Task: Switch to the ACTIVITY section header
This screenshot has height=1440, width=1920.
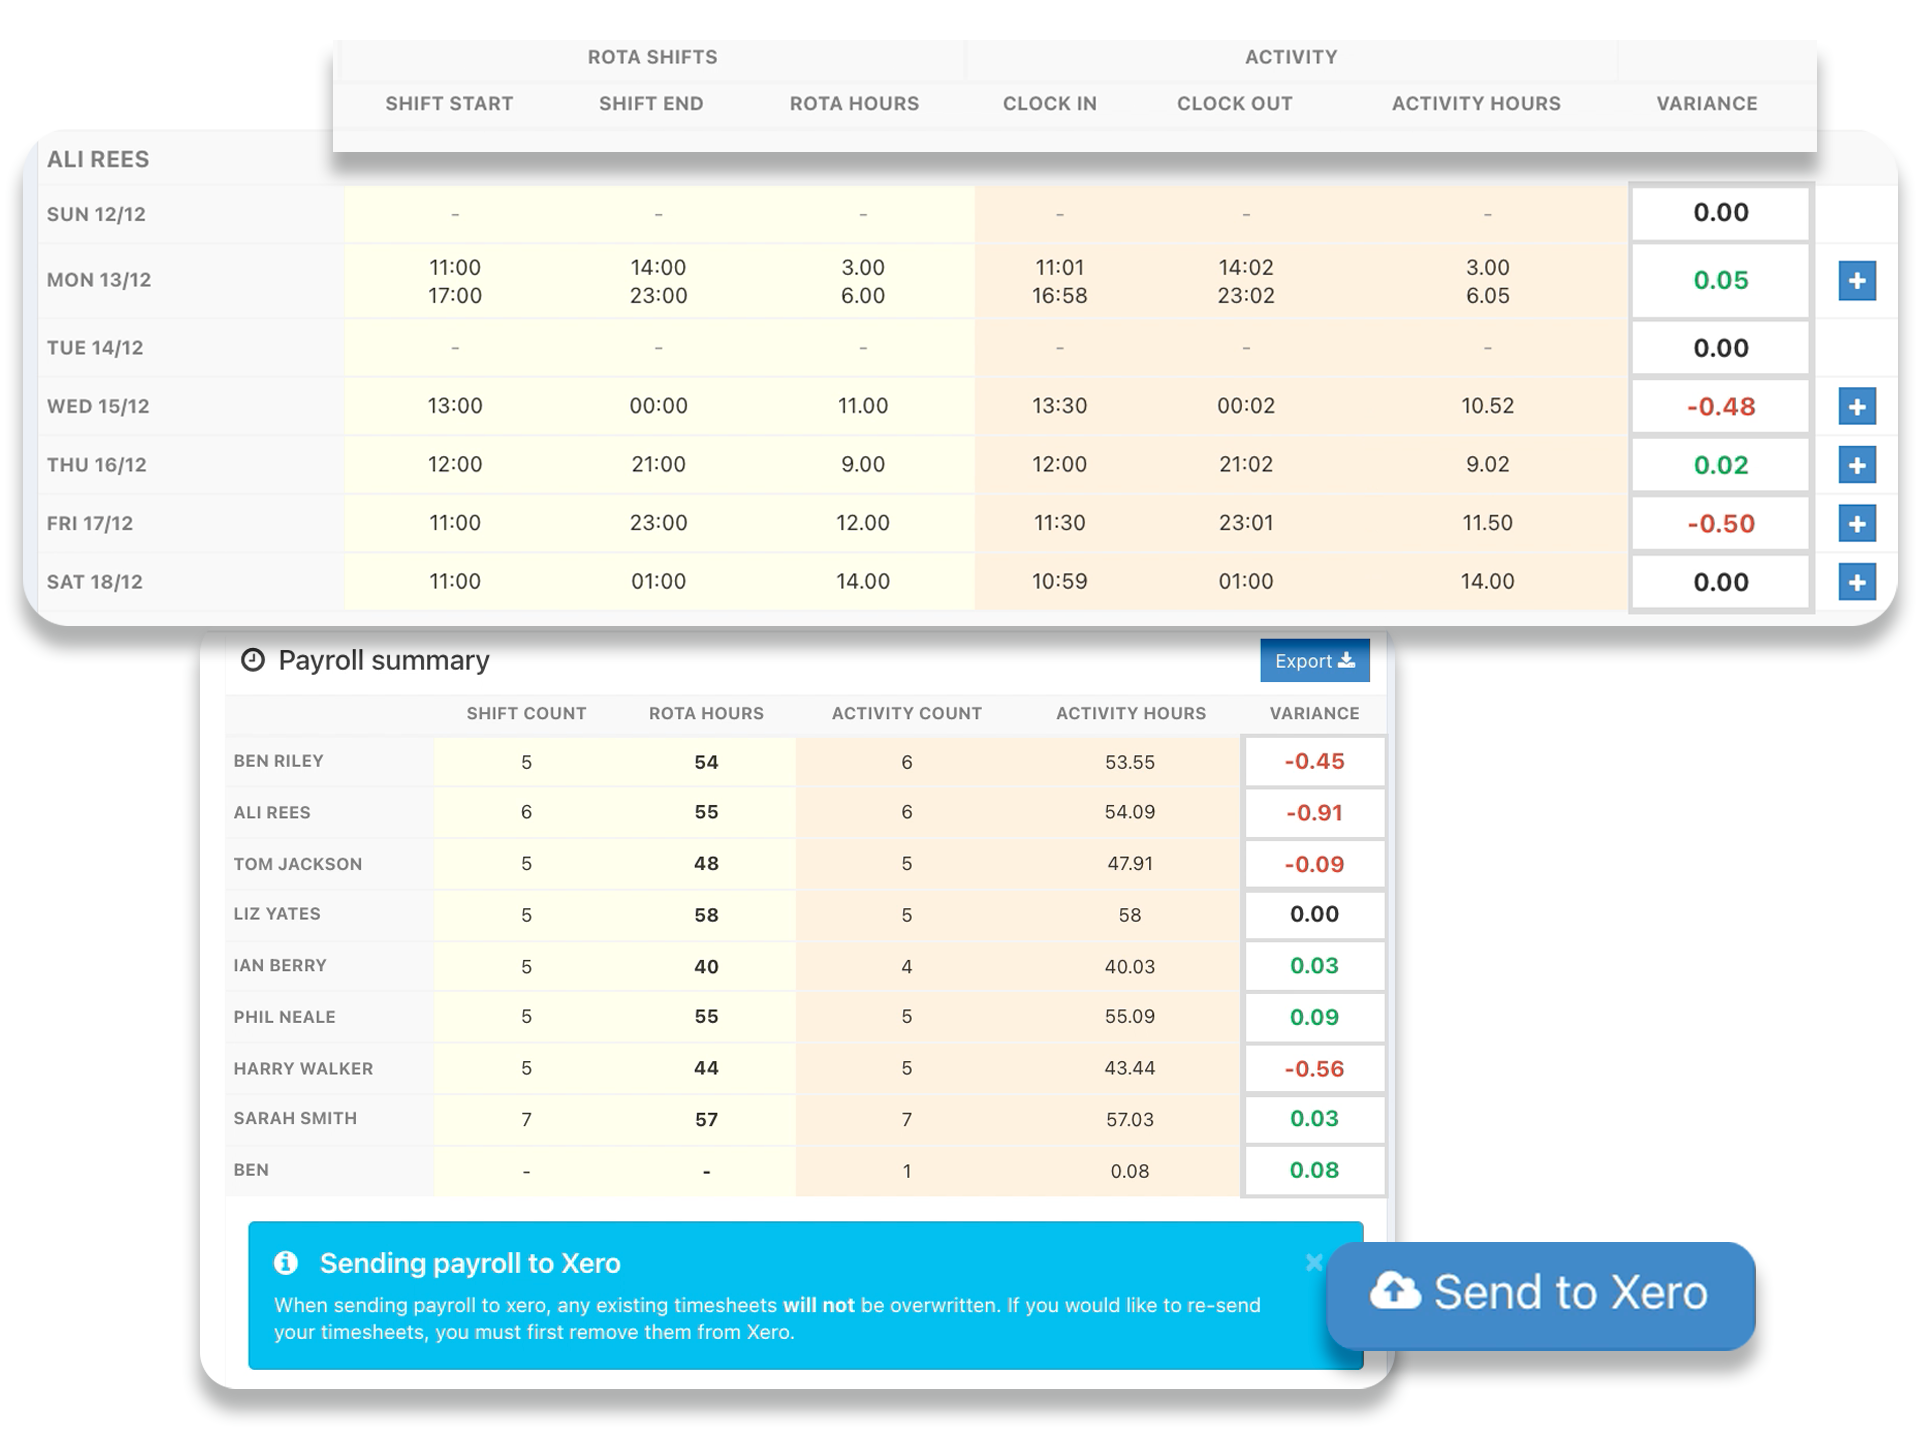Action: coord(1290,57)
